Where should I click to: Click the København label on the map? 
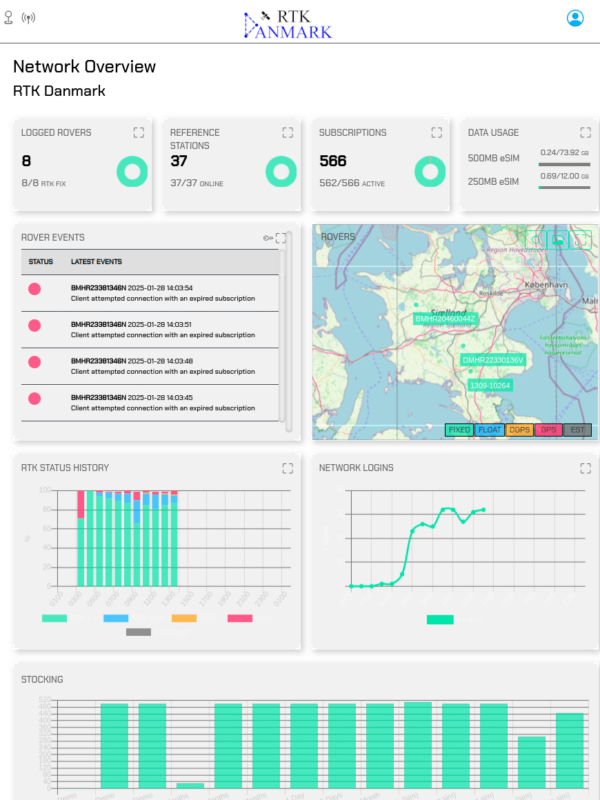pos(546,285)
